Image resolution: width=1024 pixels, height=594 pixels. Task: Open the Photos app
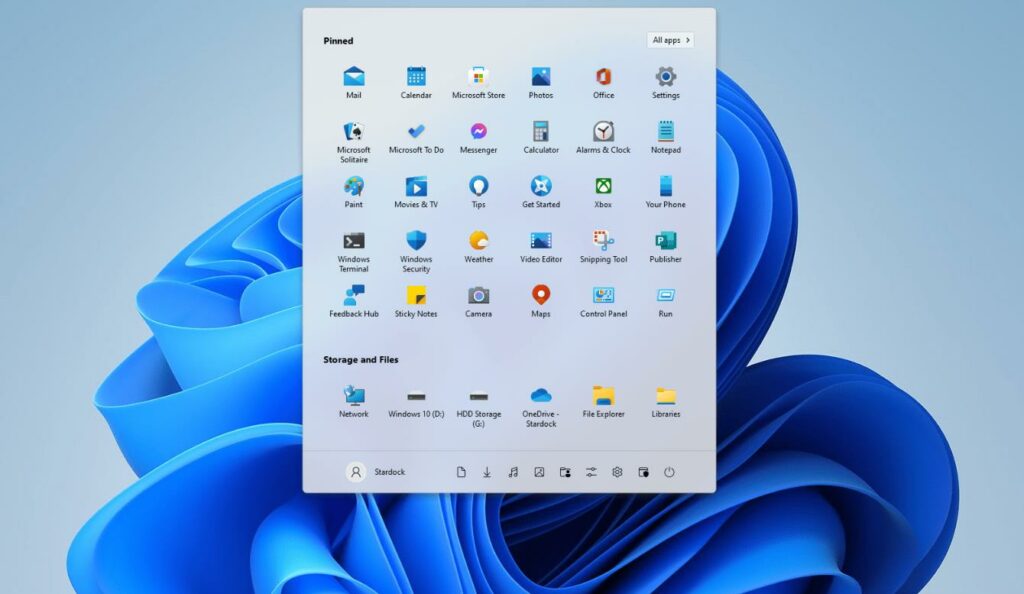(541, 83)
